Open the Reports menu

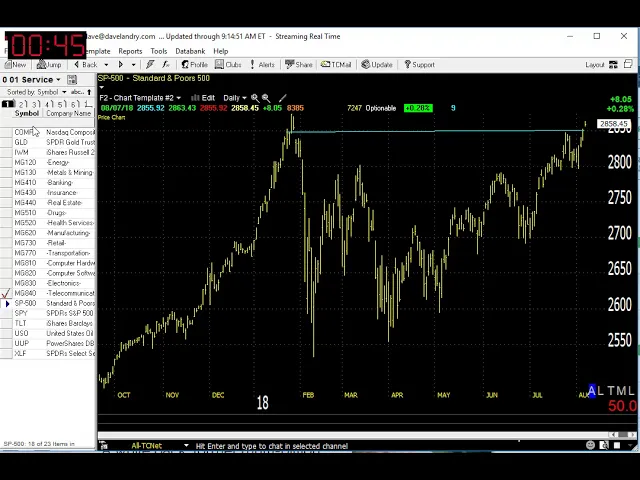130,51
